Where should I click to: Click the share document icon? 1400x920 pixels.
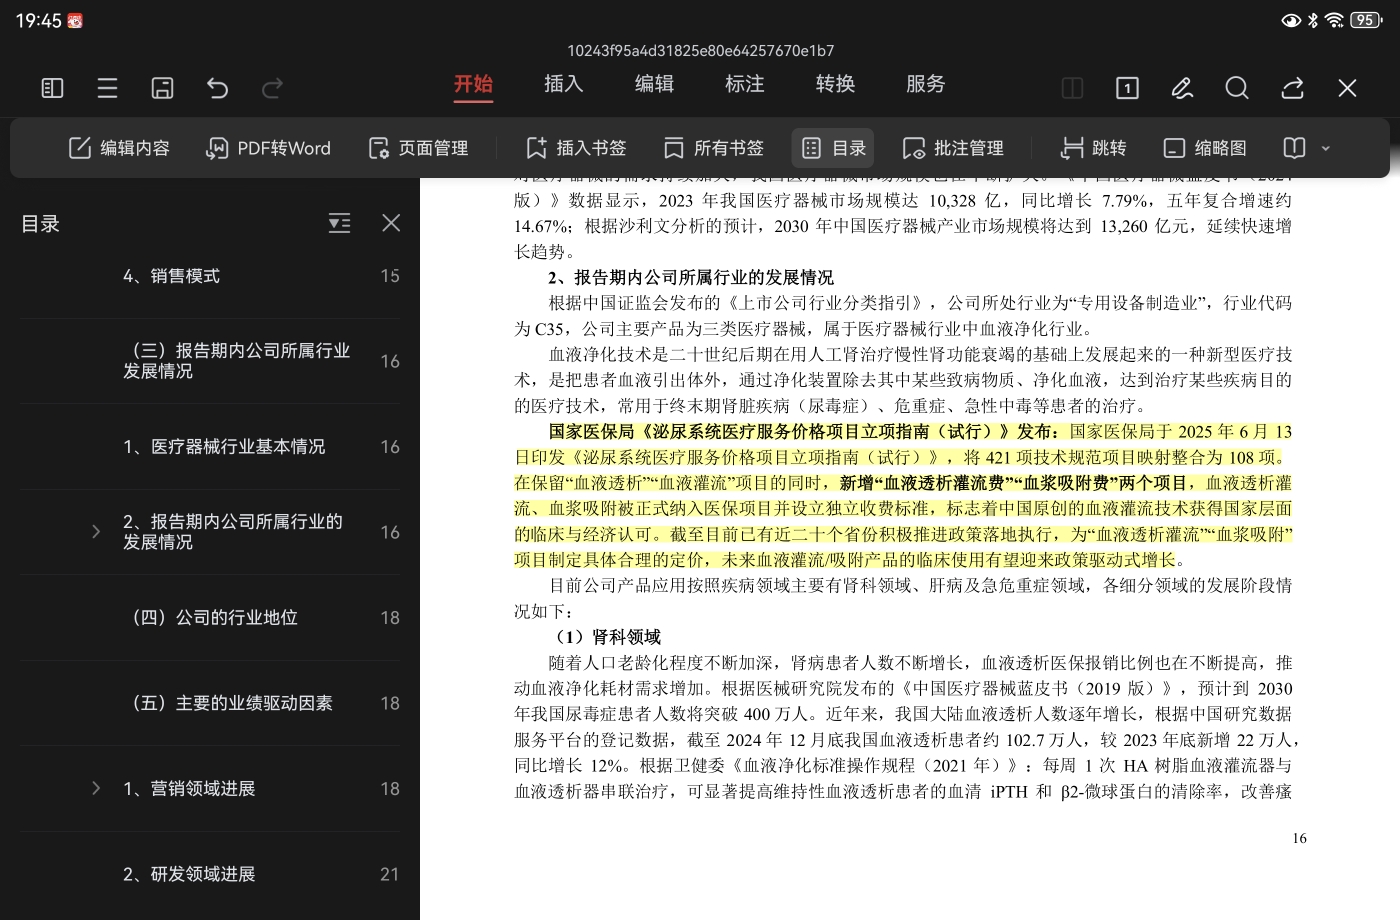[1292, 88]
